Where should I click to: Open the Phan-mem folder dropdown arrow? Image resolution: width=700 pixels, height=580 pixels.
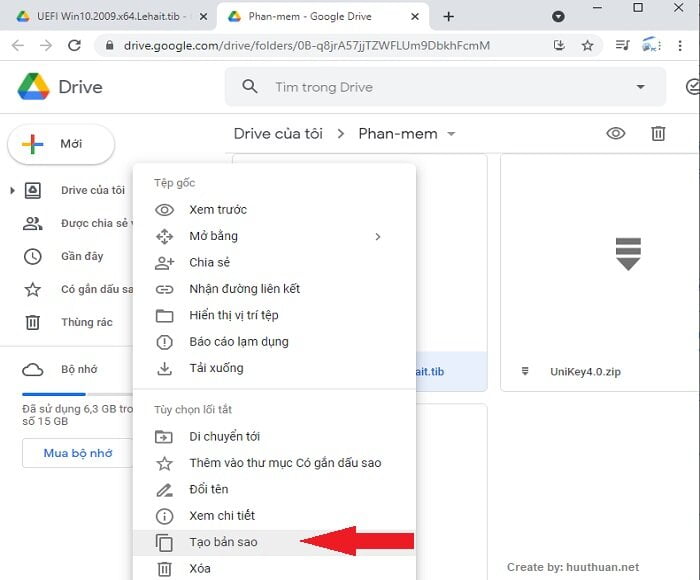click(x=451, y=134)
